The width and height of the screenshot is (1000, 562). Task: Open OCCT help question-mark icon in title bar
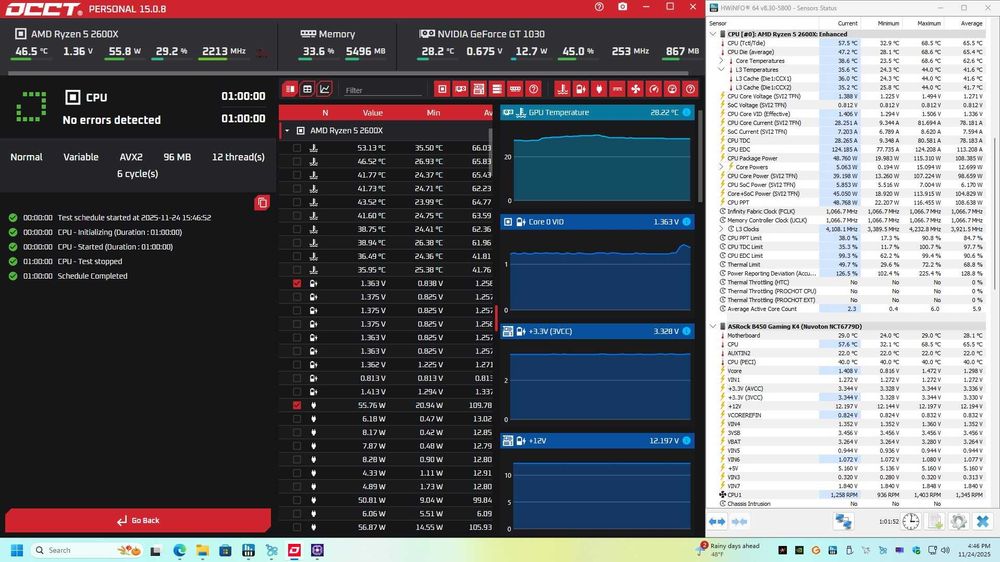click(x=599, y=7)
